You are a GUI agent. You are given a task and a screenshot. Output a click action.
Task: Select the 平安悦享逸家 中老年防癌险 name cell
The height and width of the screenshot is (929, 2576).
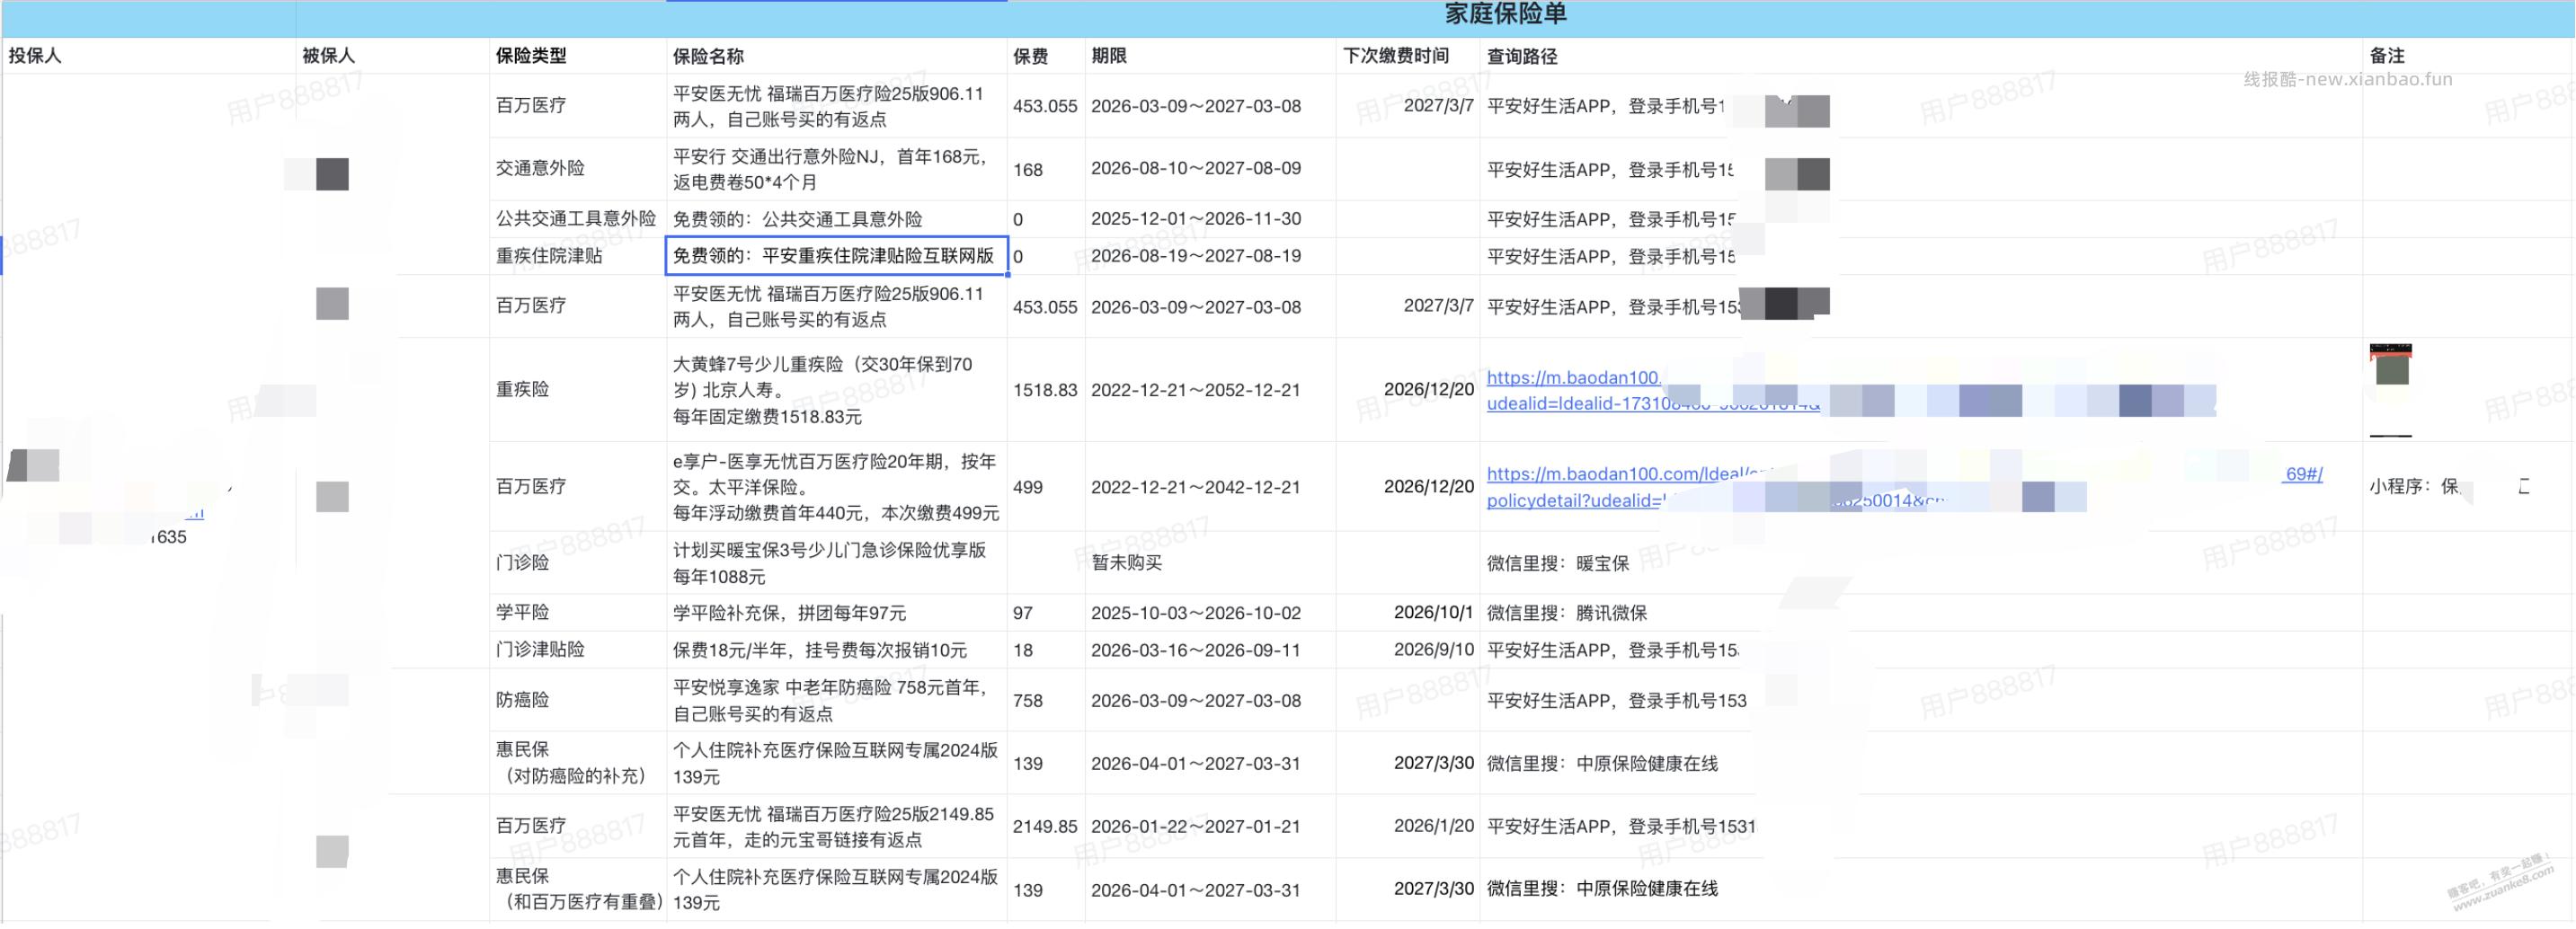(x=836, y=700)
